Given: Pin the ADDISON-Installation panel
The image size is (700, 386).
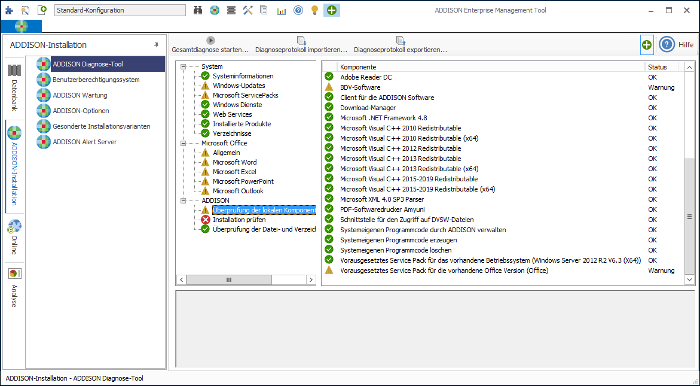Looking at the screenshot, I should coord(156,45).
